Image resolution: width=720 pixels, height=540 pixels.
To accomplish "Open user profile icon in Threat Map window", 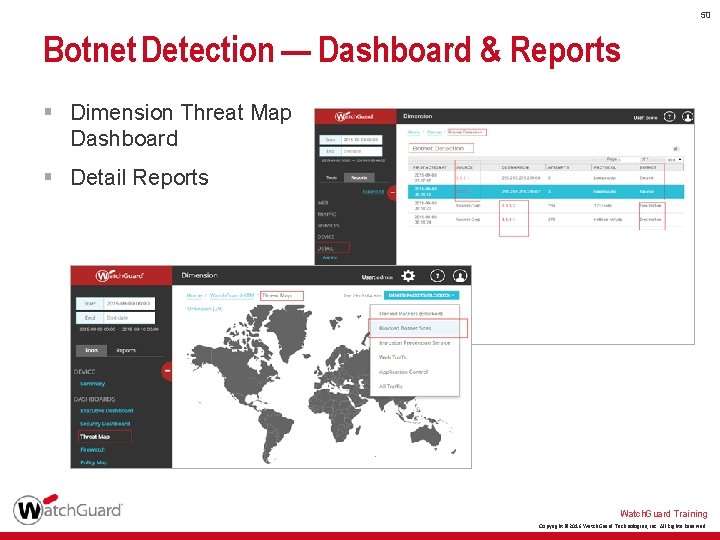I will point(460,276).
